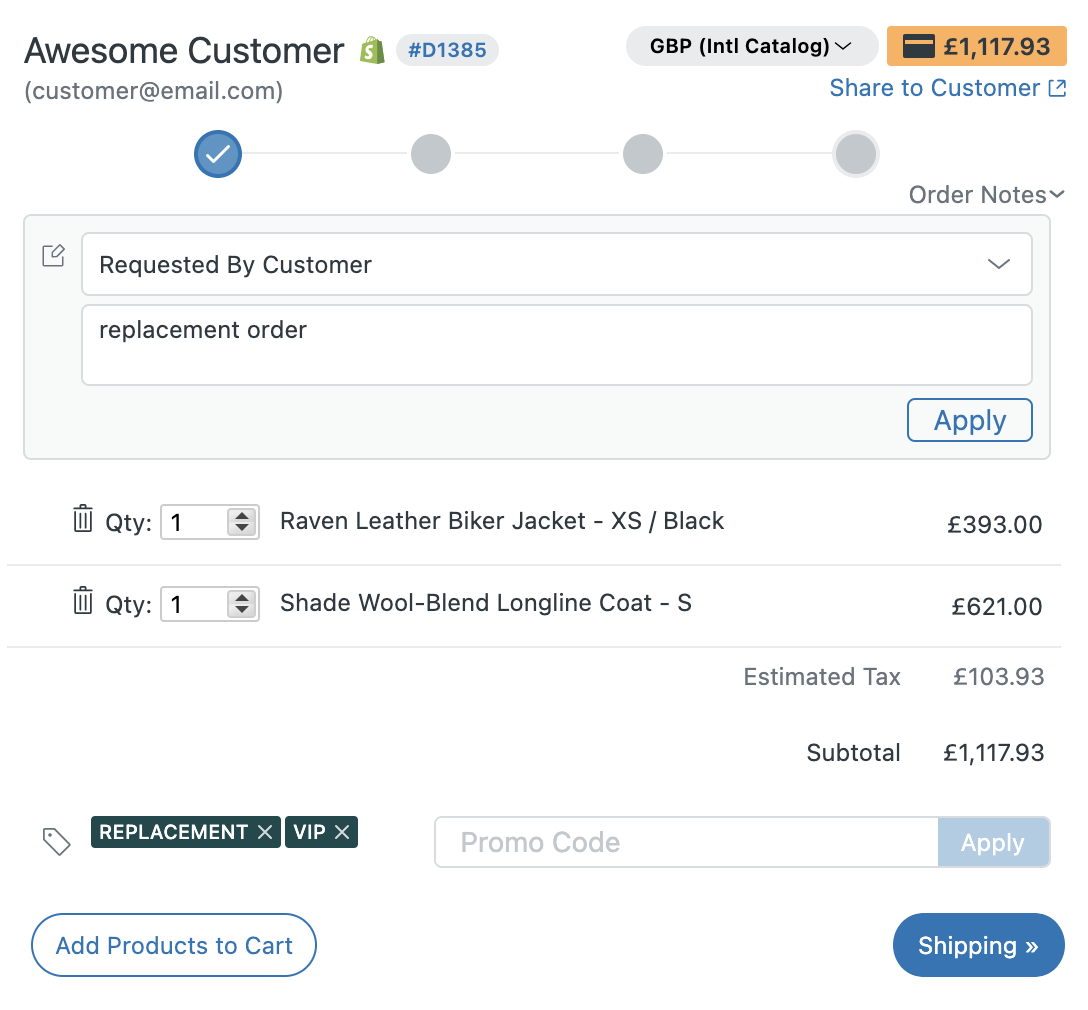
Task: Click the credit card total £1,117.93 button
Action: pyautogui.click(x=976, y=46)
